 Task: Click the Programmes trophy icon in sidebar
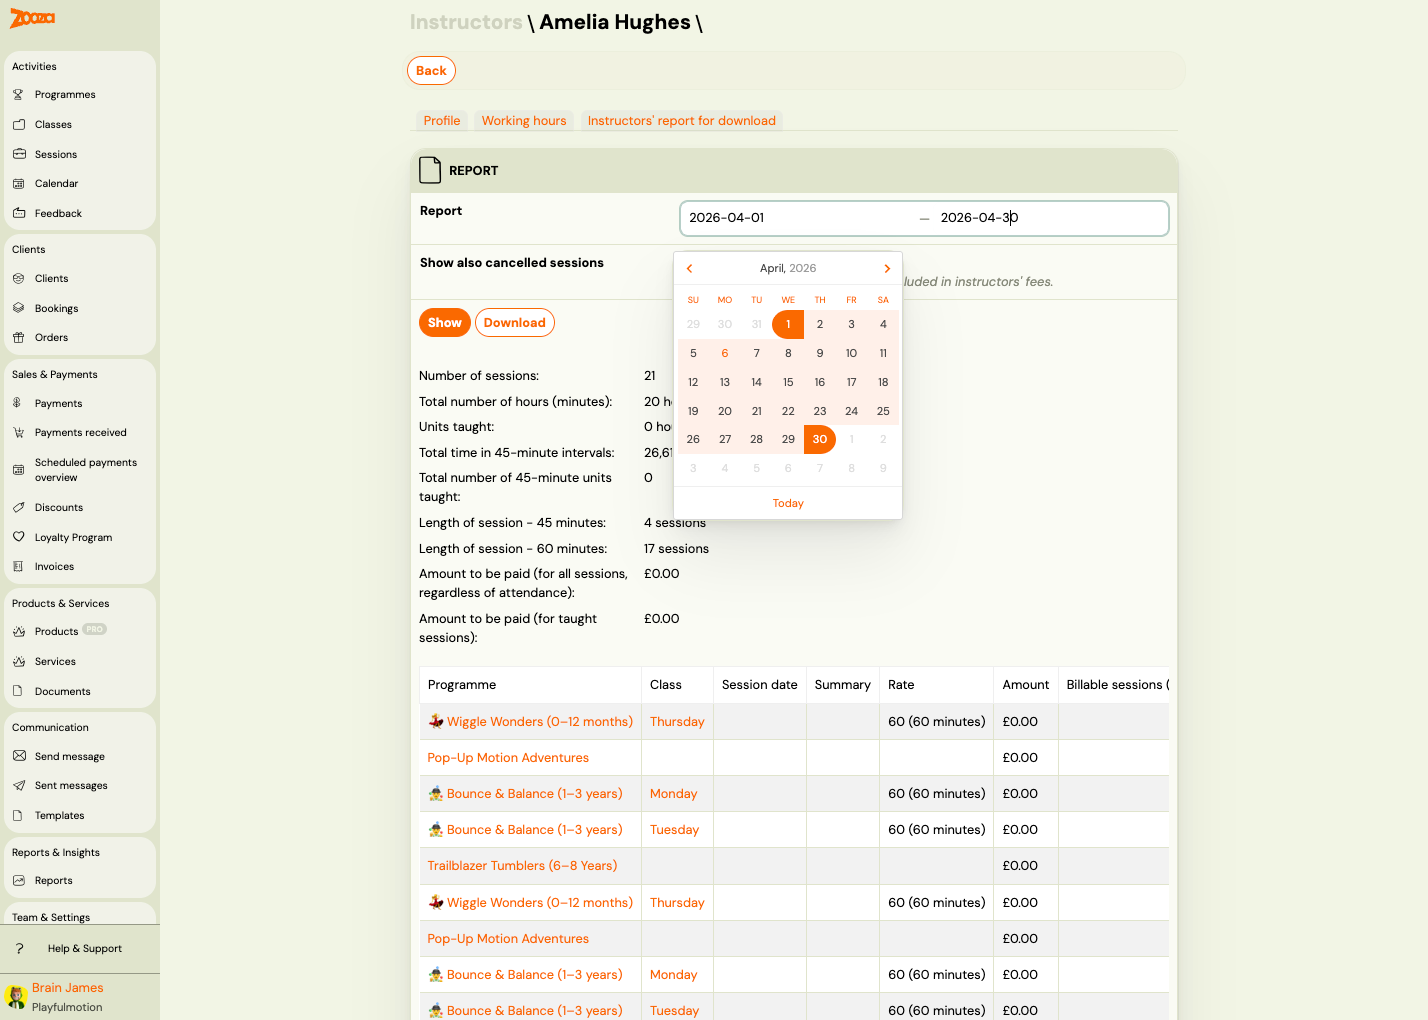click(18, 95)
